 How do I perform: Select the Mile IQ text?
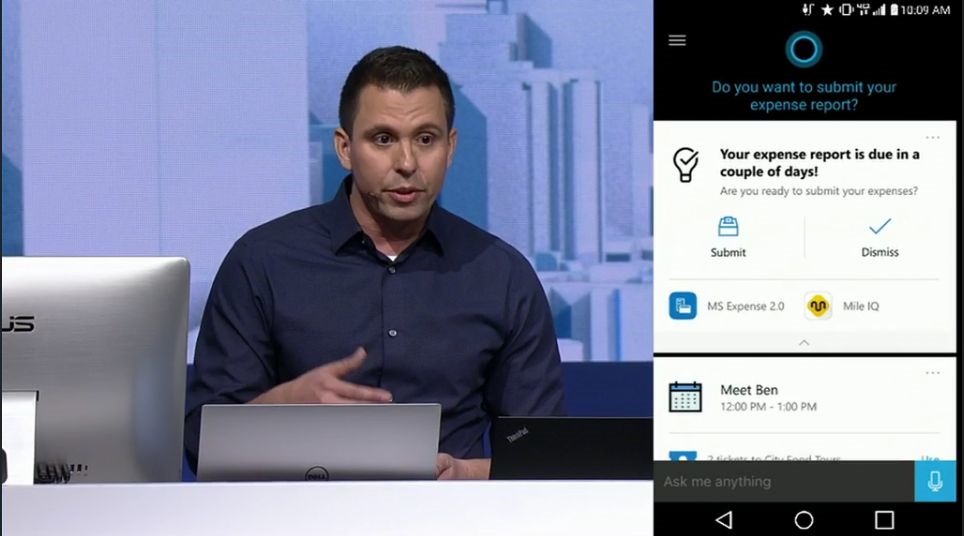coord(861,306)
